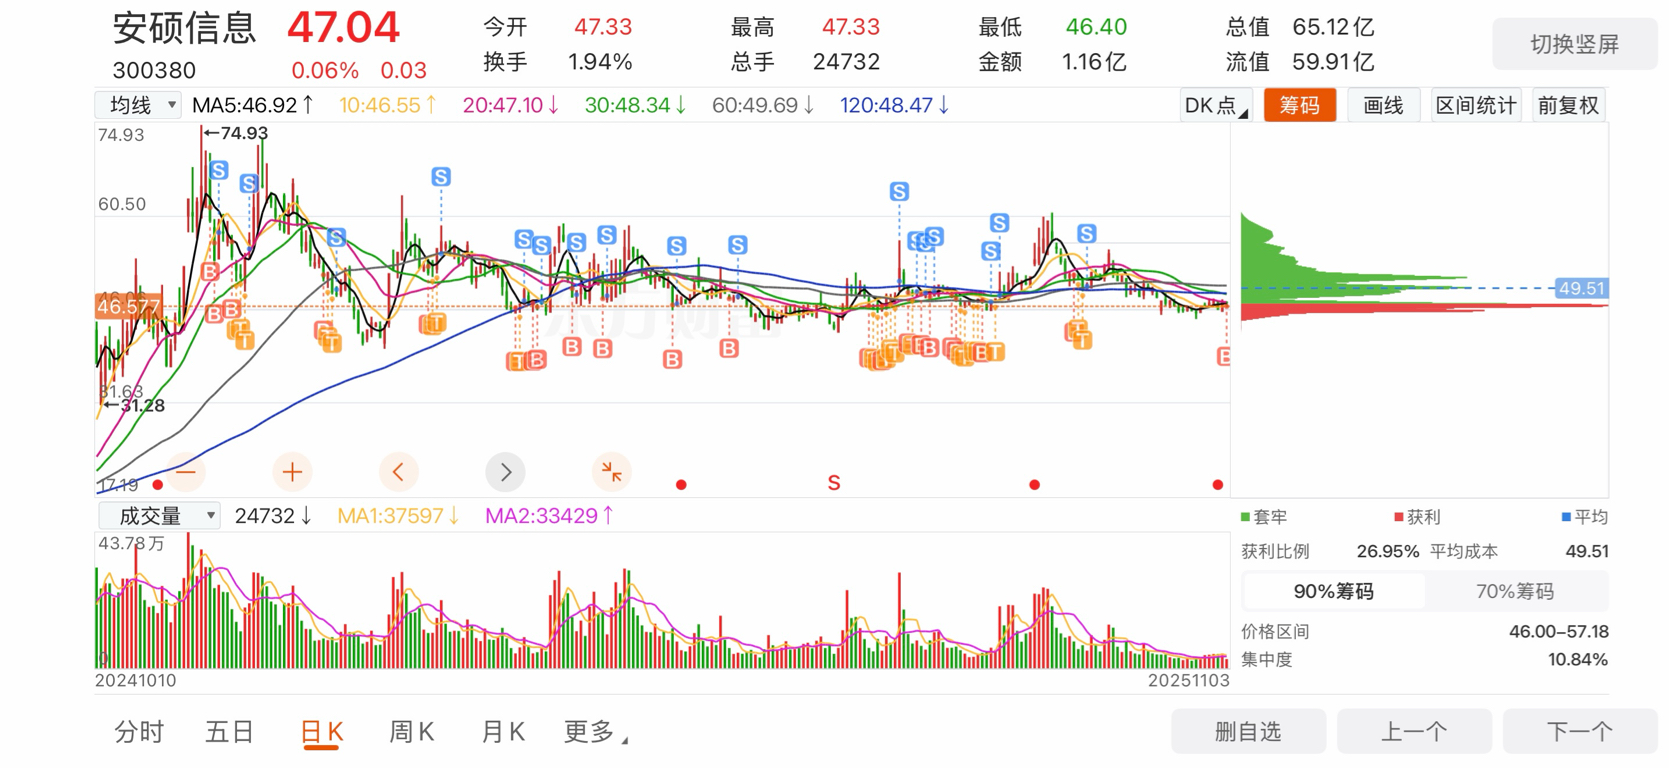Image resolution: width=1669 pixels, height=768 pixels.
Task: Click the stock code 300380
Action: point(154,70)
